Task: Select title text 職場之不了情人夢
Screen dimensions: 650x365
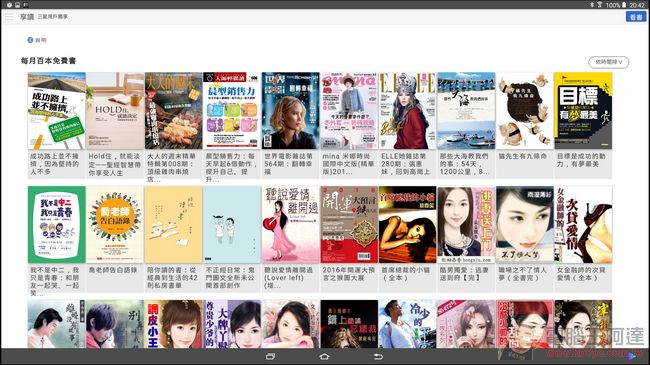Action: [522, 274]
